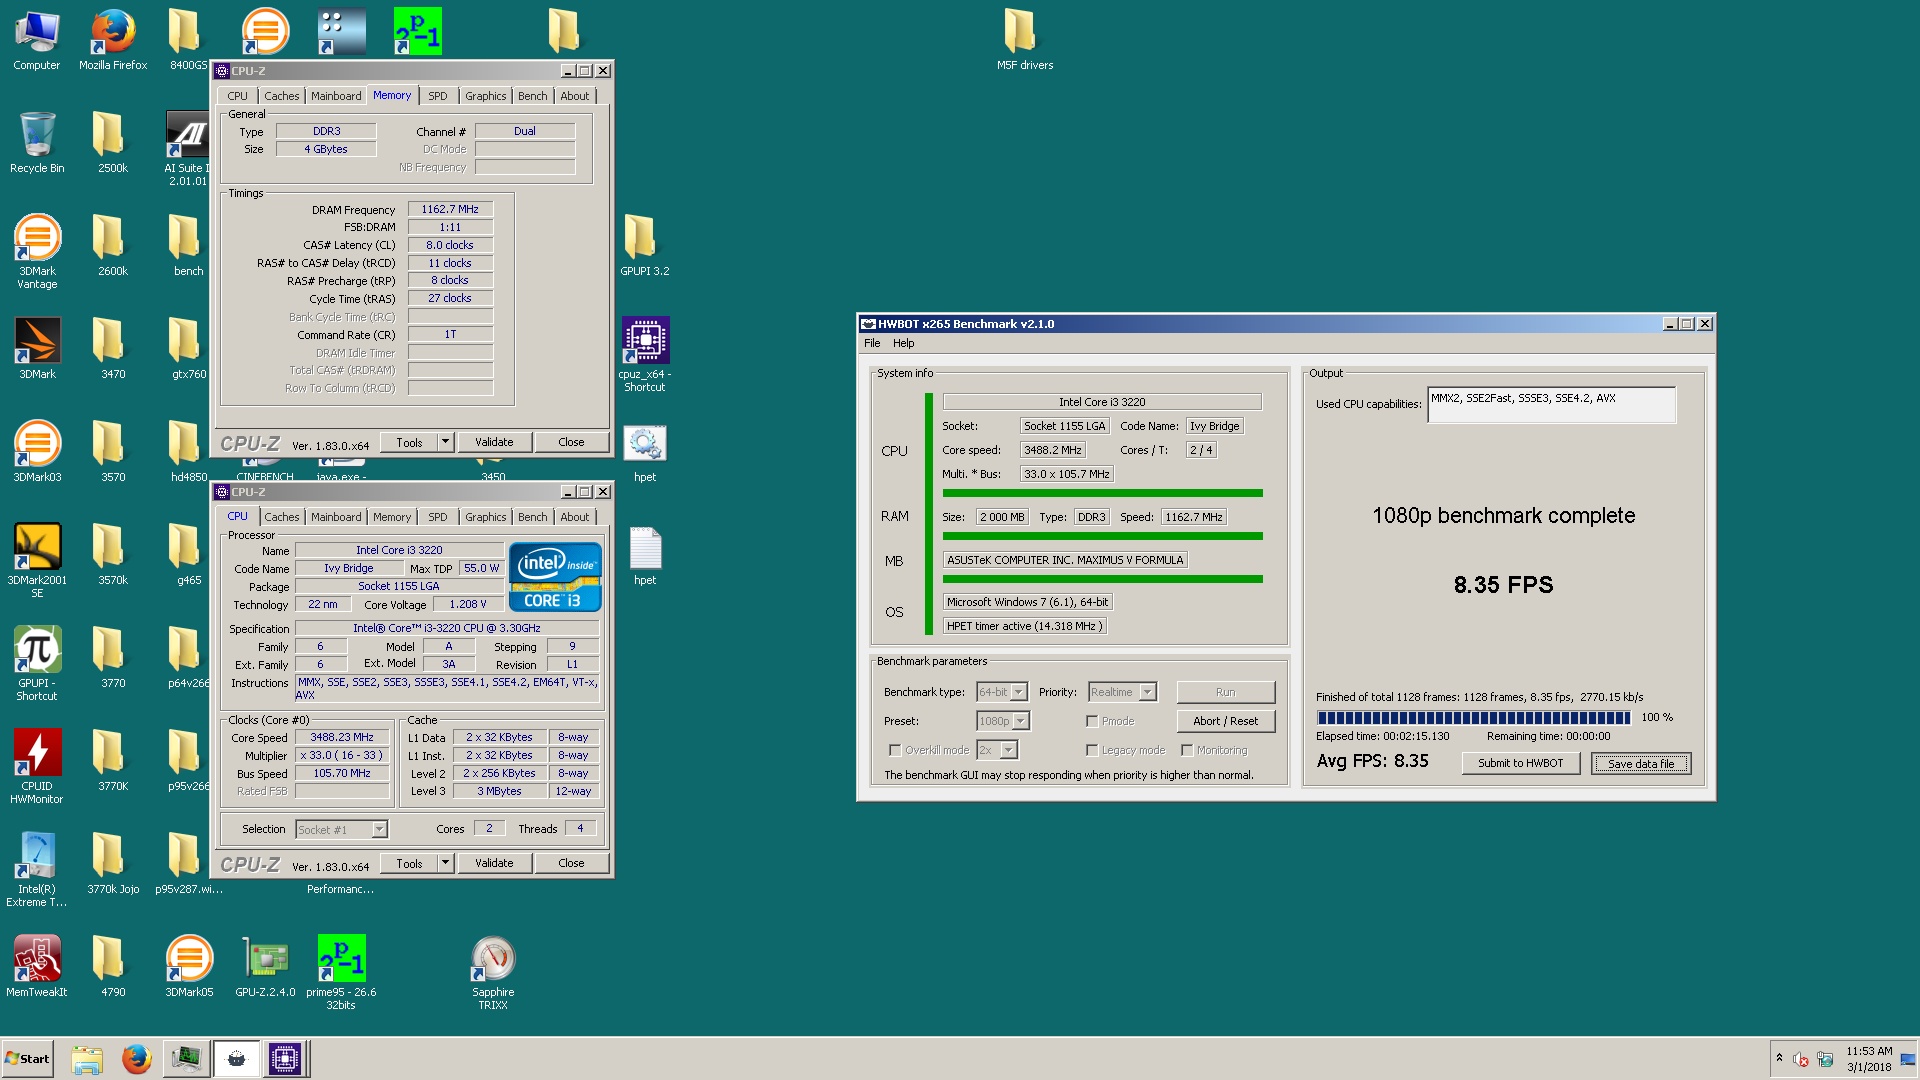Open About tab in upper CPU-Z
The height and width of the screenshot is (1080, 1920).
tap(575, 96)
